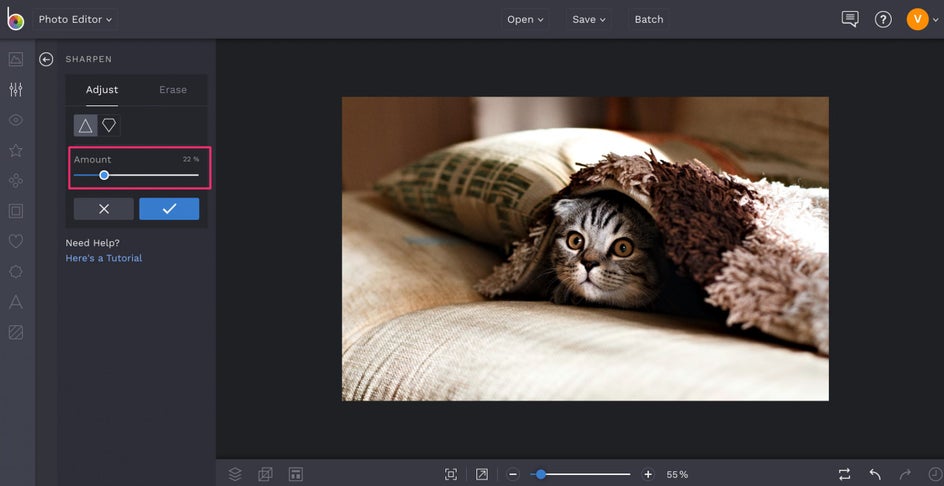
Task: Select the triangle sharpen mode toggle
Action: pyautogui.click(x=85, y=125)
